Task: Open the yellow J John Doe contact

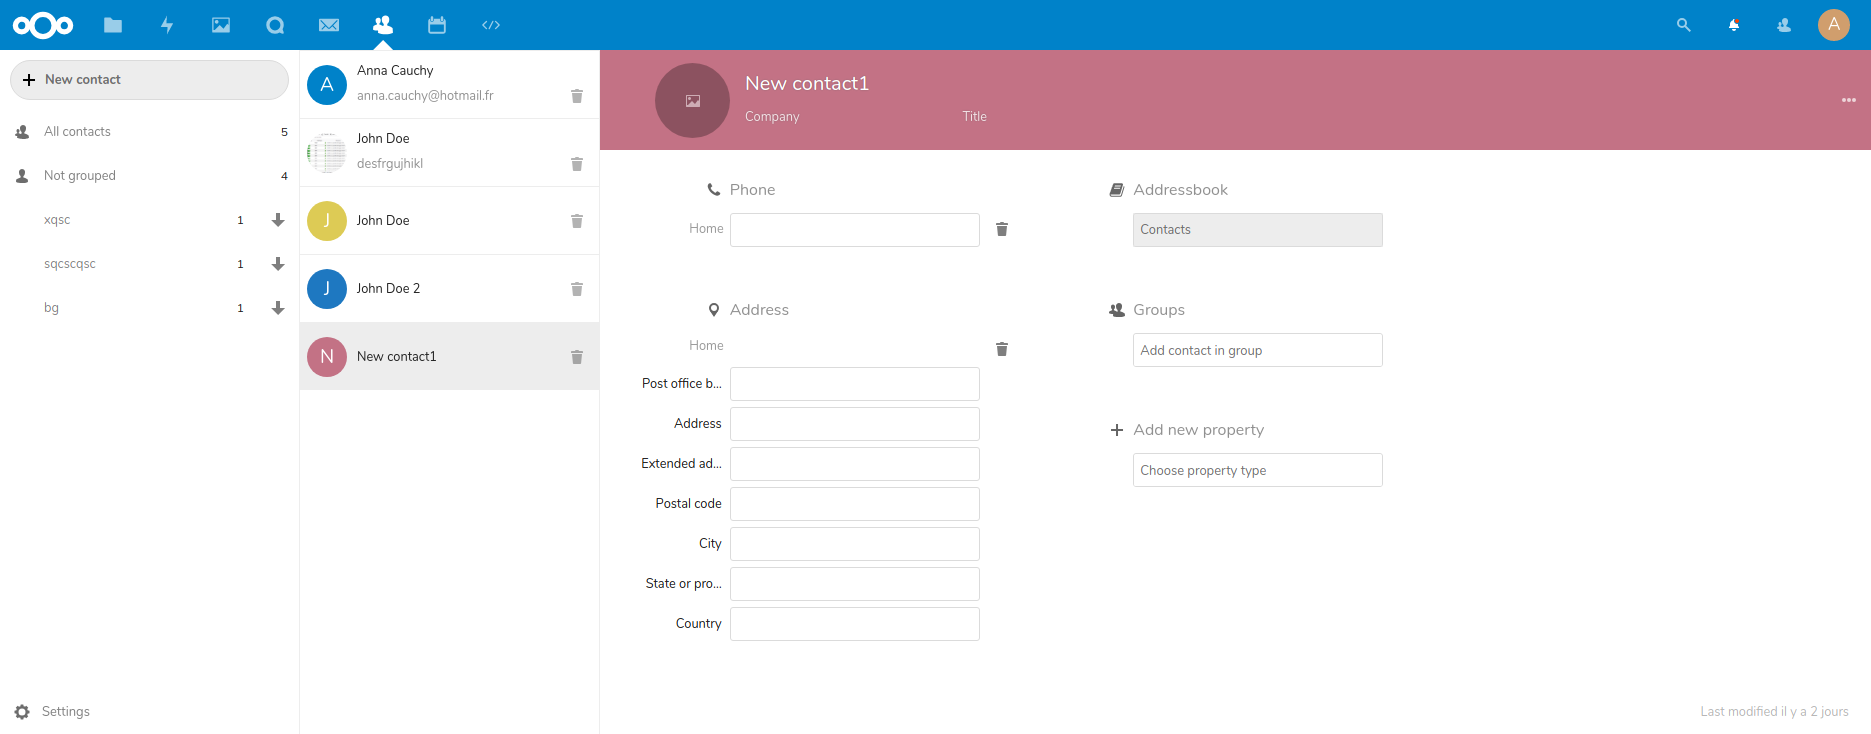Action: tap(449, 221)
